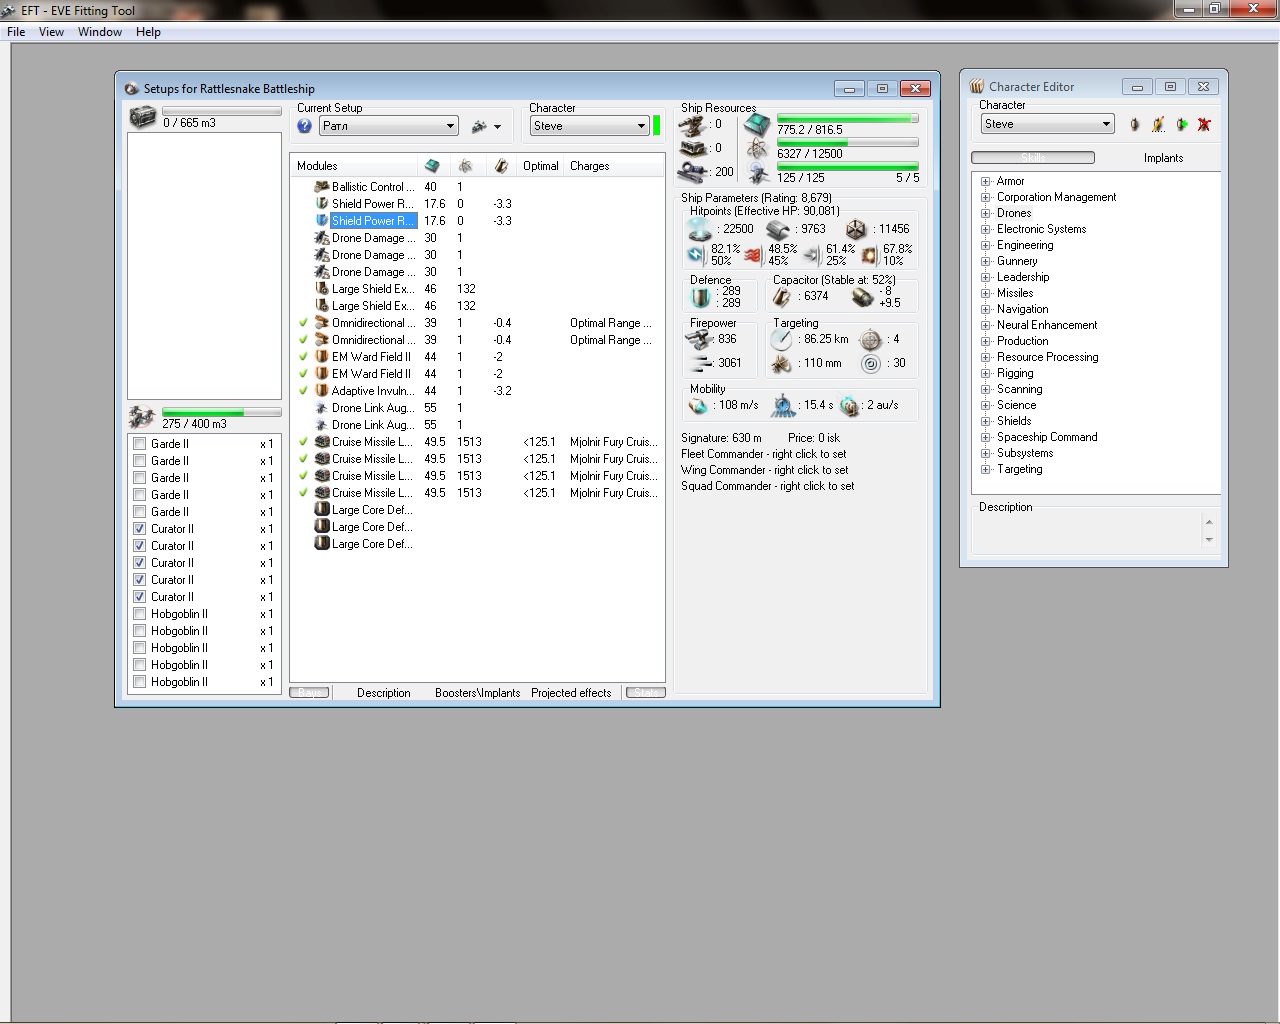Click the Description scrollbar down arrow in Character Editor
Image resolution: width=1280 pixels, height=1024 pixels.
(x=1209, y=540)
